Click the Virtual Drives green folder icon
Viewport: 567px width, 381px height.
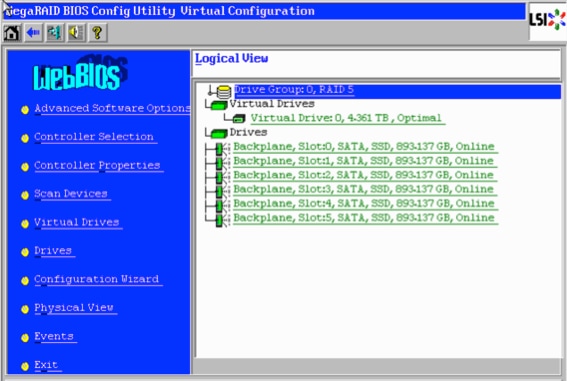pyautogui.click(x=219, y=105)
